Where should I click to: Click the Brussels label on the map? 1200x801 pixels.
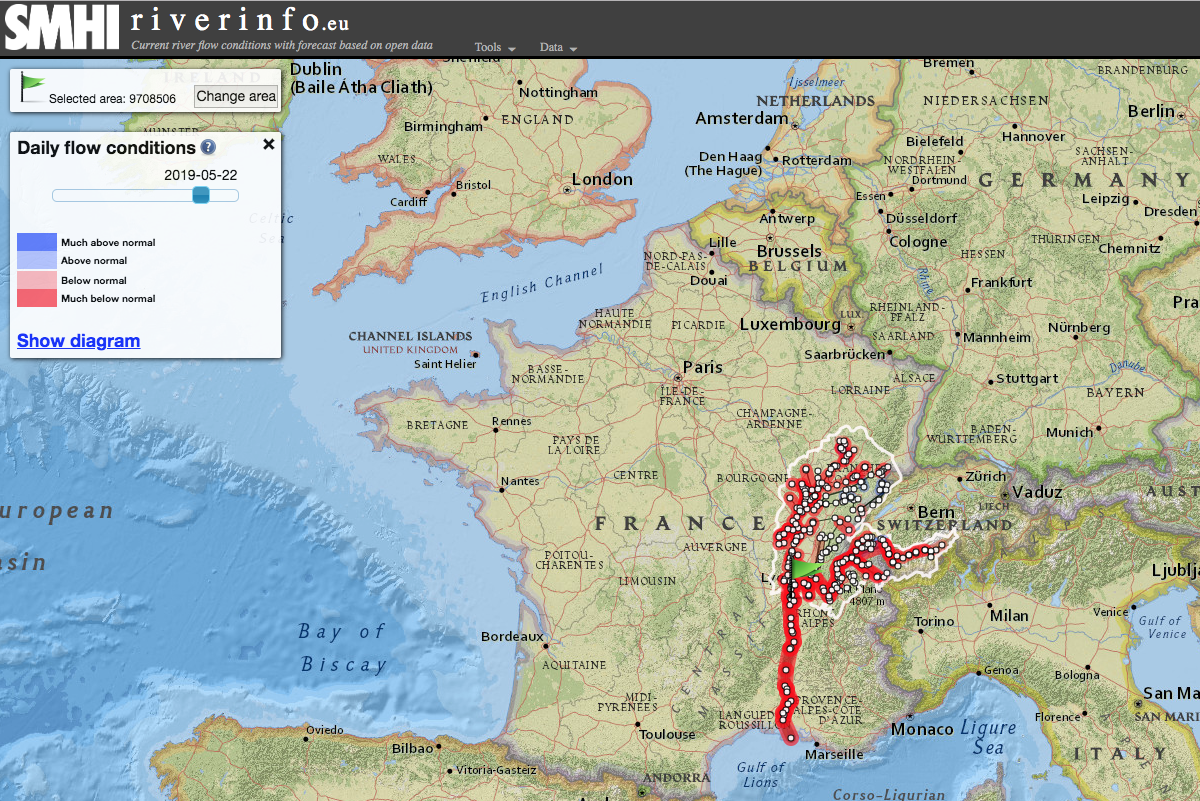coord(789,251)
